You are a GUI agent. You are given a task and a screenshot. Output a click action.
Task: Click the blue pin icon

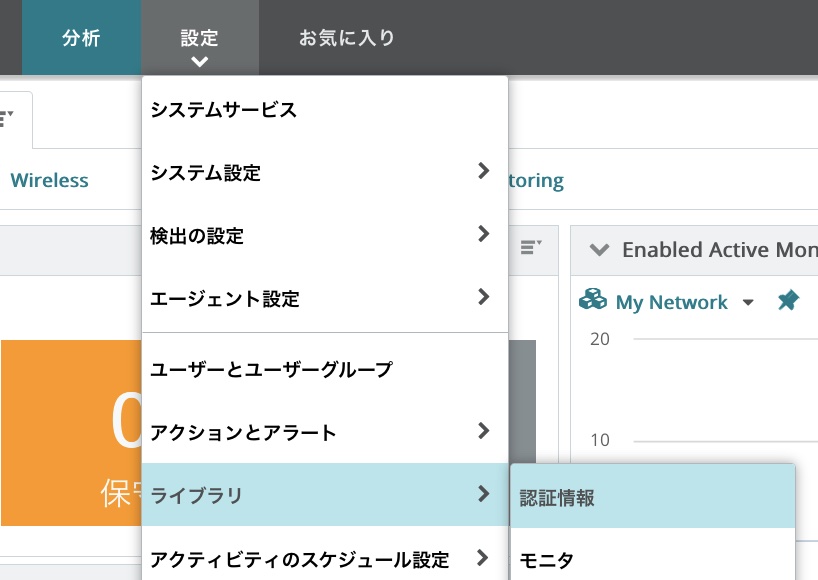(788, 301)
